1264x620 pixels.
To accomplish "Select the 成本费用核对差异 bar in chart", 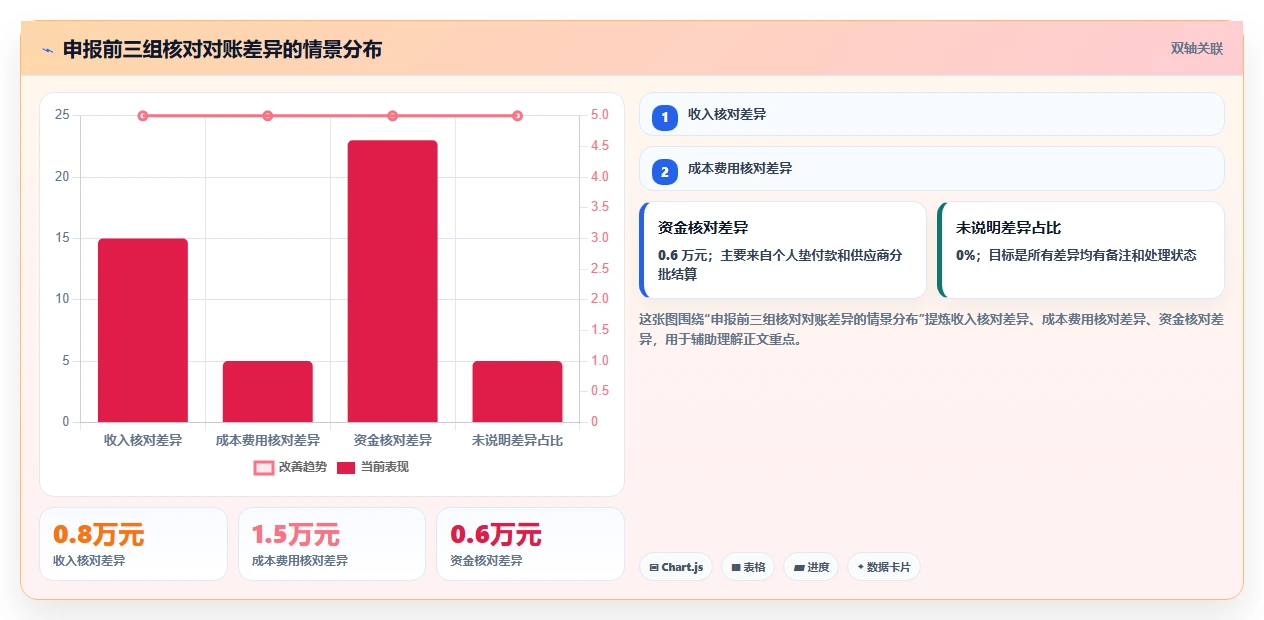I will pyautogui.click(x=268, y=391).
